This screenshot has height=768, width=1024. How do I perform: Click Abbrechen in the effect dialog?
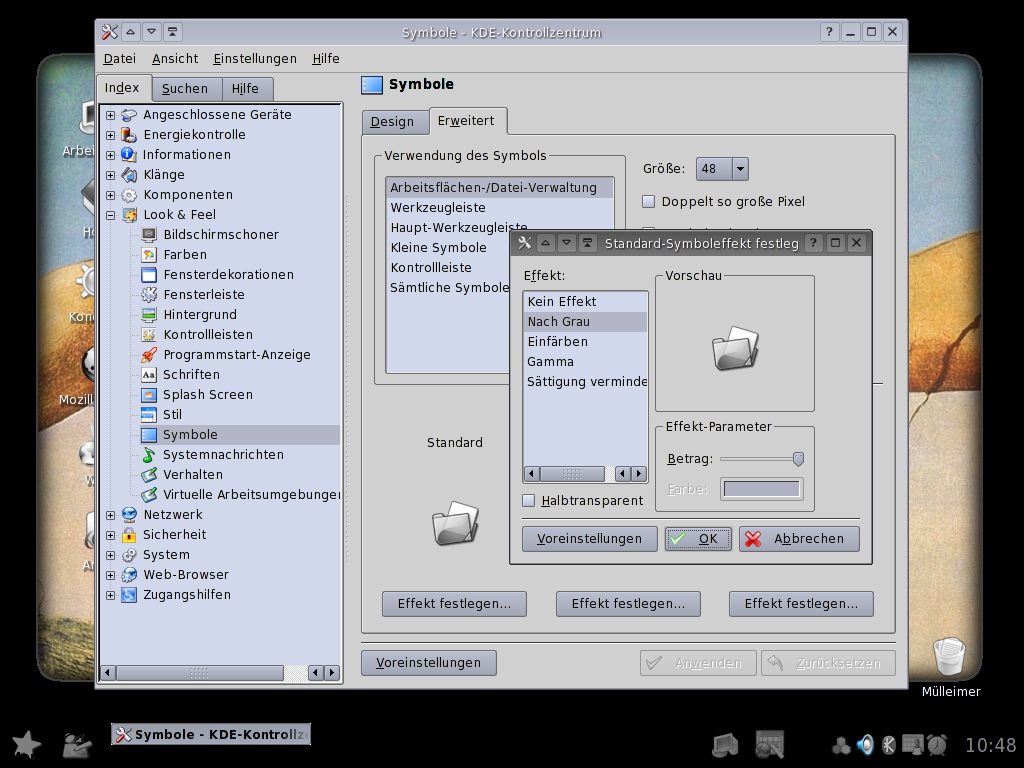(x=799, y=539)
